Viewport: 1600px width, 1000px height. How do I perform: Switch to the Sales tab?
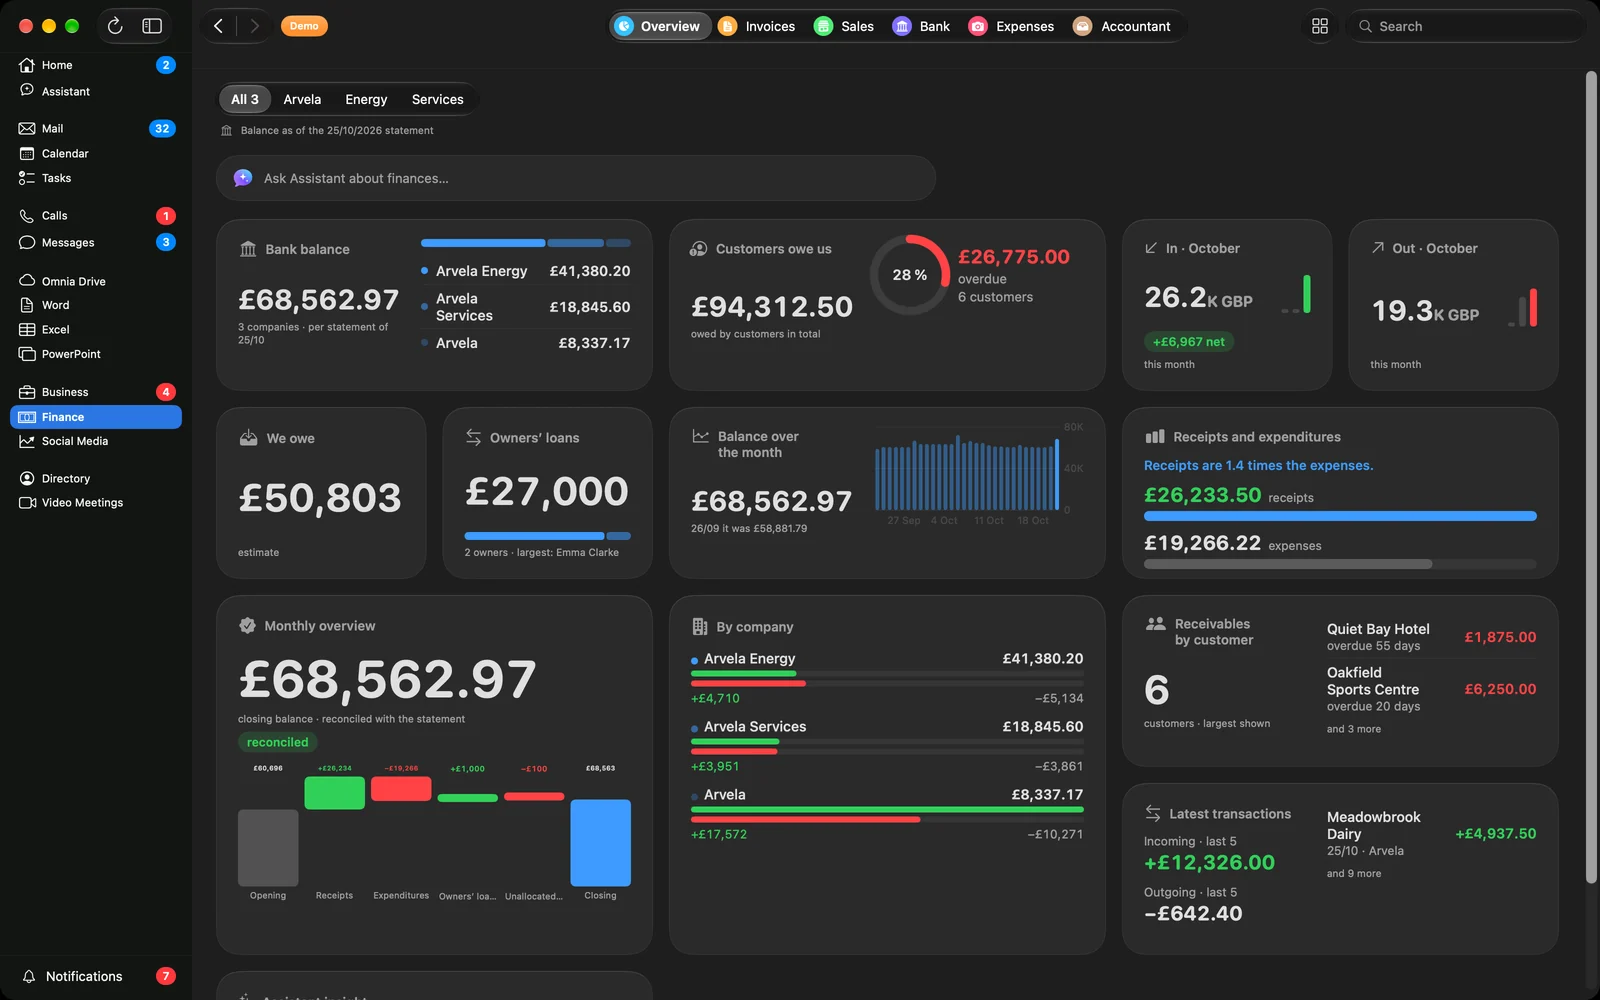pyautogui.click(x=844, y=26)
